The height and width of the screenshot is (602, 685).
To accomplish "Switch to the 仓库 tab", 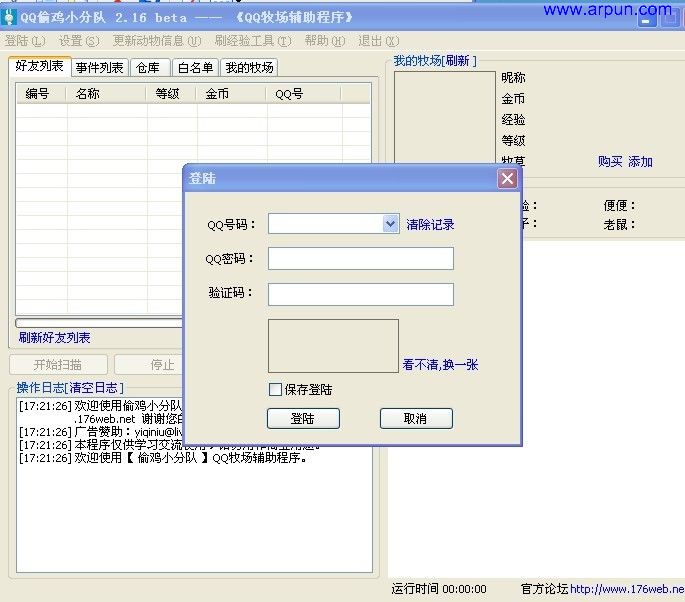I will (x=149, y=67).
